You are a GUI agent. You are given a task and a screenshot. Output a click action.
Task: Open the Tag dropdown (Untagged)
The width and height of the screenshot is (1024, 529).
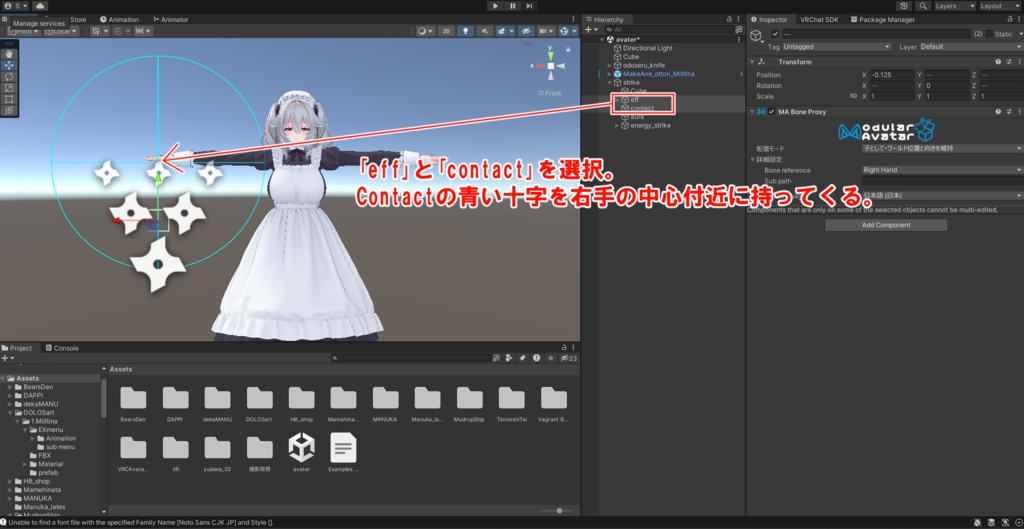coord(837,47)
